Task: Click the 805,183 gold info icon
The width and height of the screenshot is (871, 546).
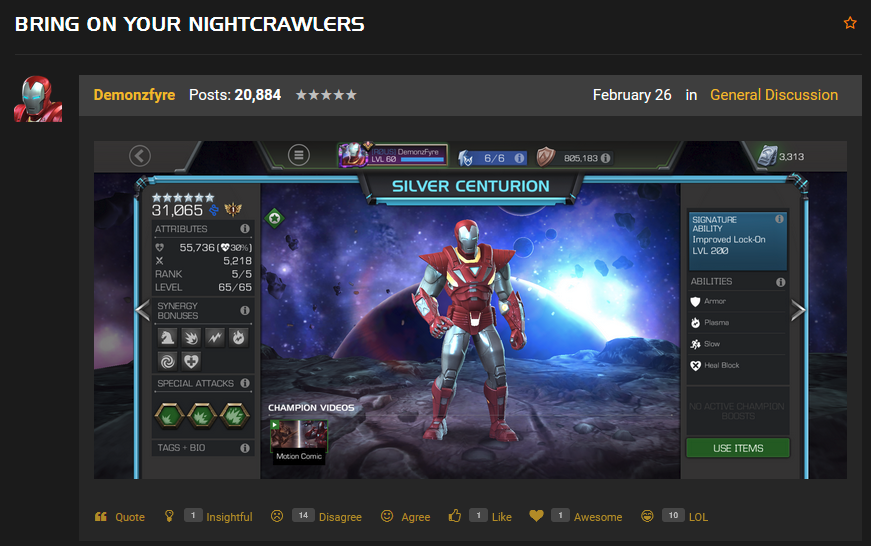Action: [605, 158]
